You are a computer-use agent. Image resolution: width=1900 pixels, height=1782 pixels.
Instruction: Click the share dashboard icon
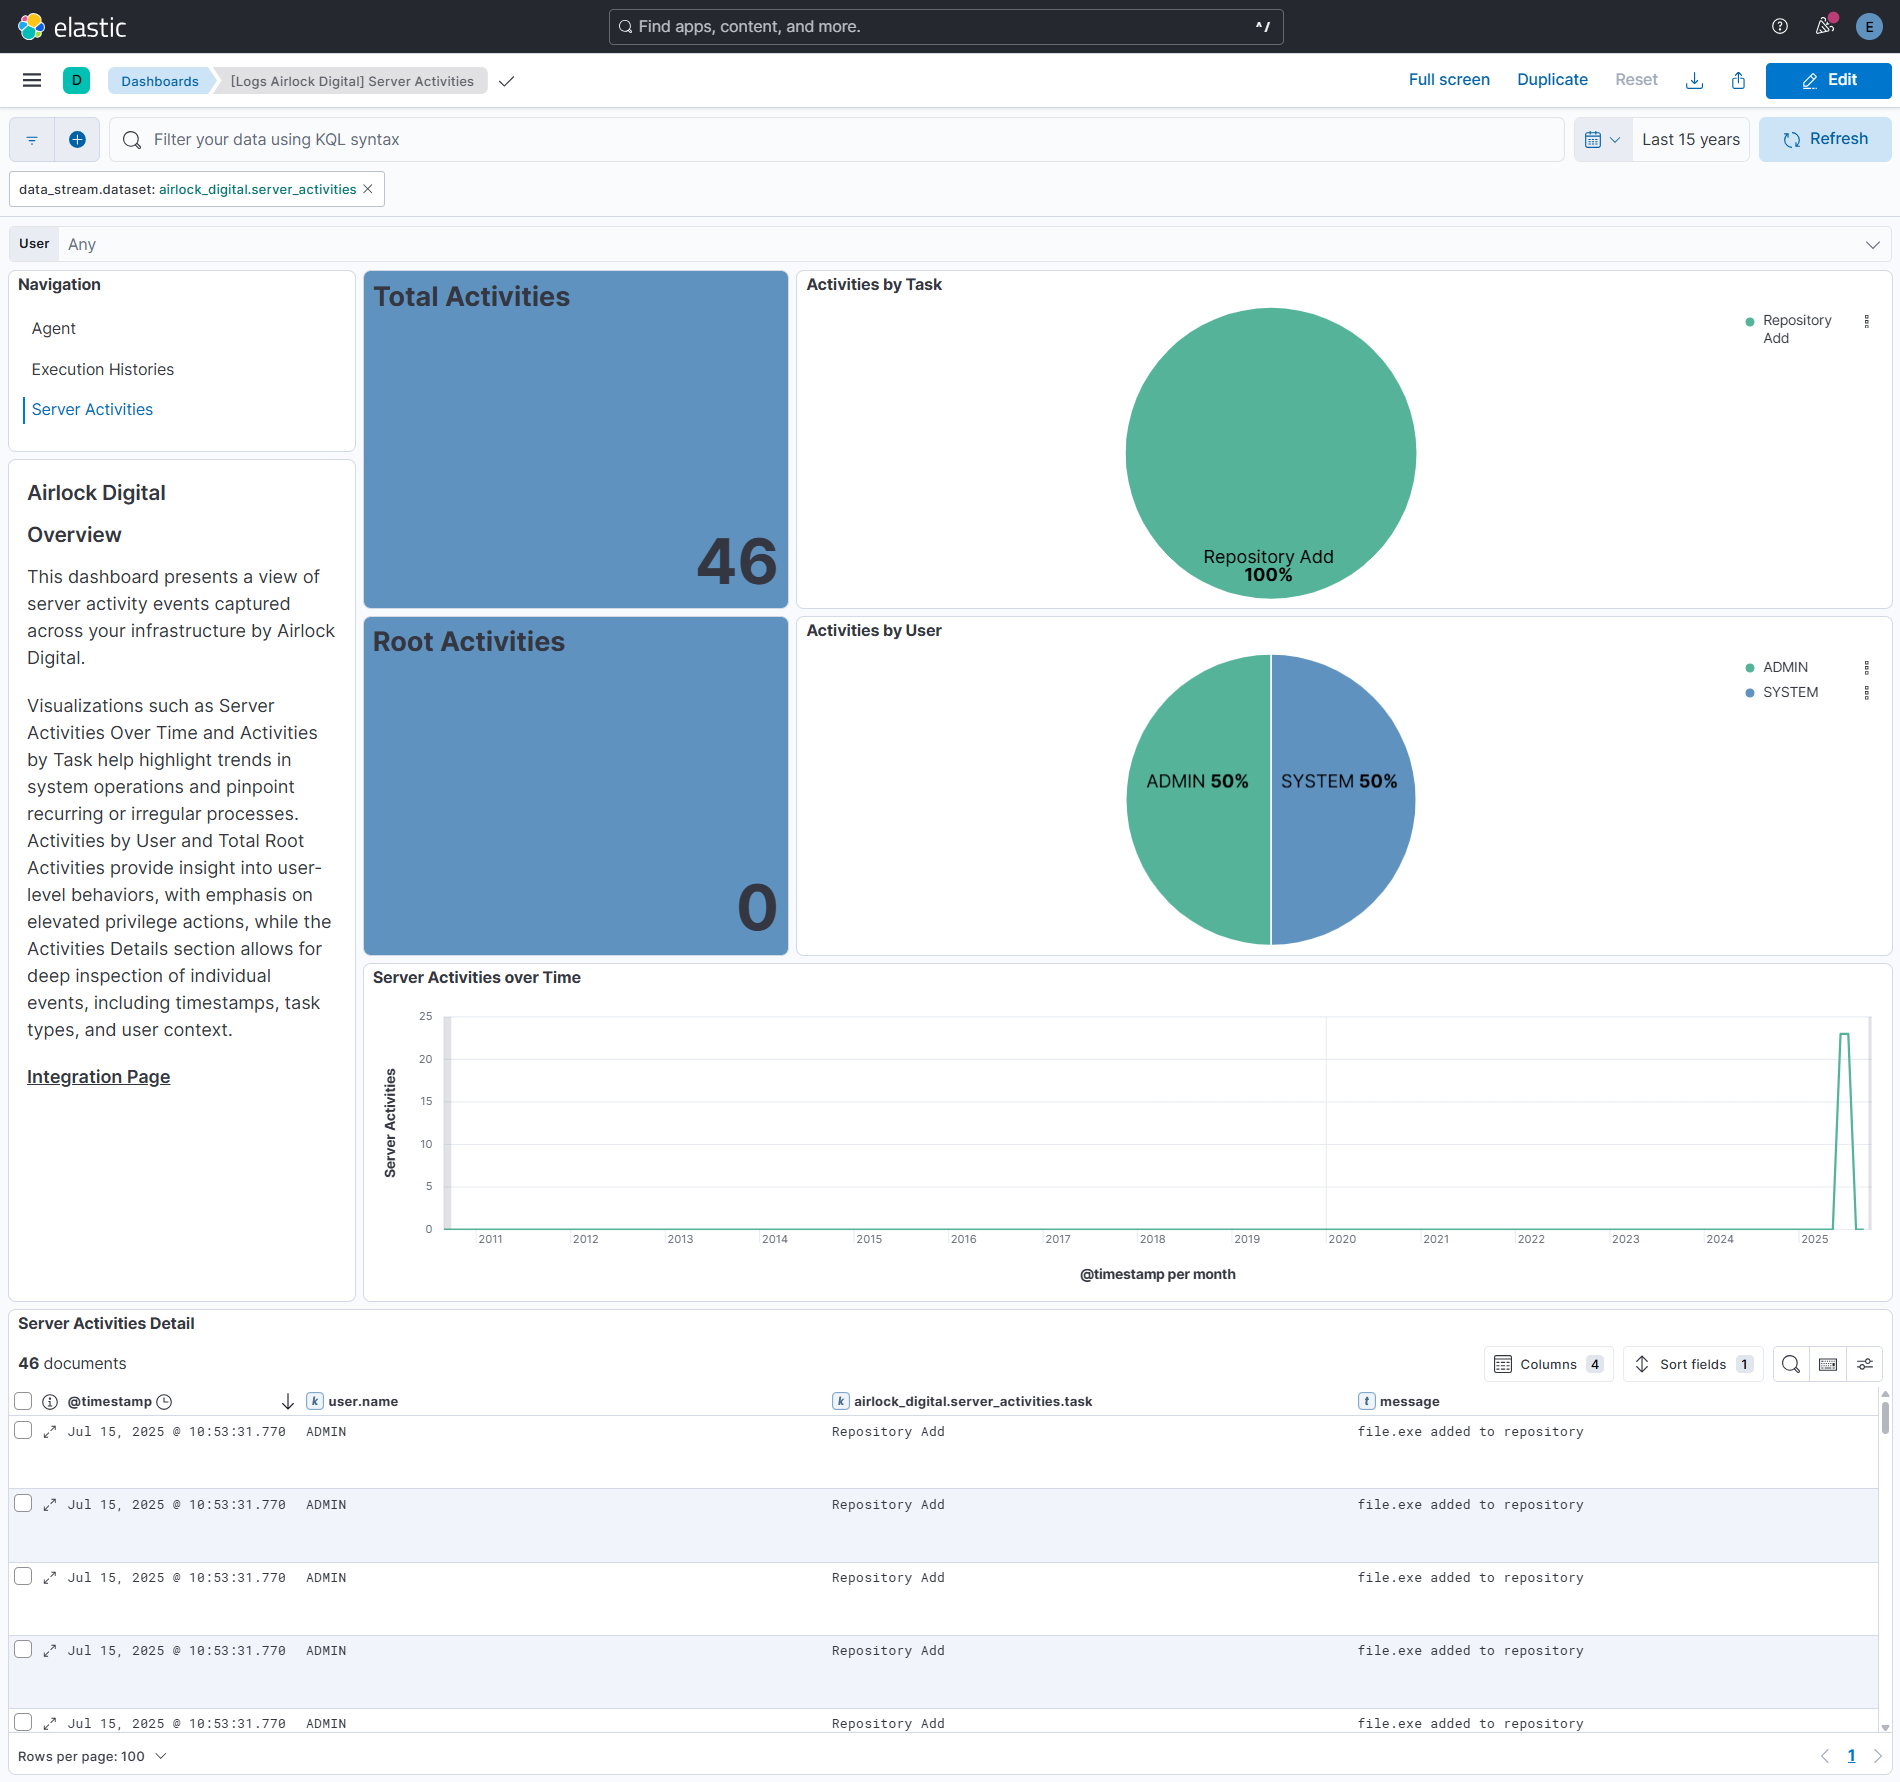pos(1738,80)
